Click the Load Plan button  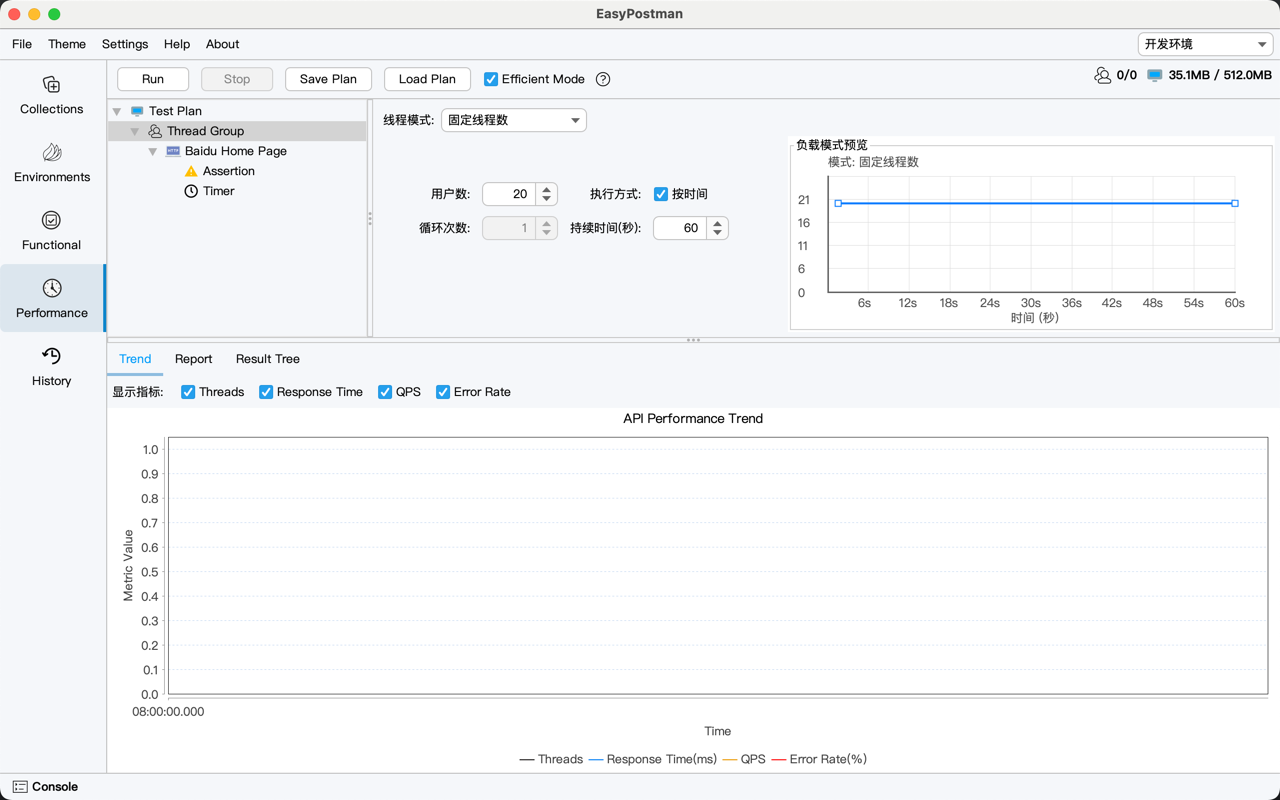(x=427, y=79)
